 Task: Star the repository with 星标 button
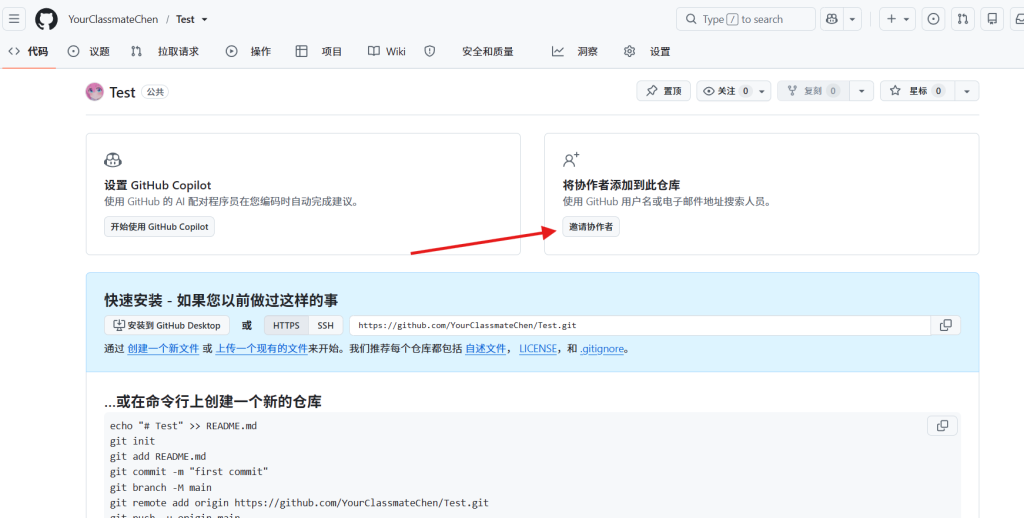point(918,91)
